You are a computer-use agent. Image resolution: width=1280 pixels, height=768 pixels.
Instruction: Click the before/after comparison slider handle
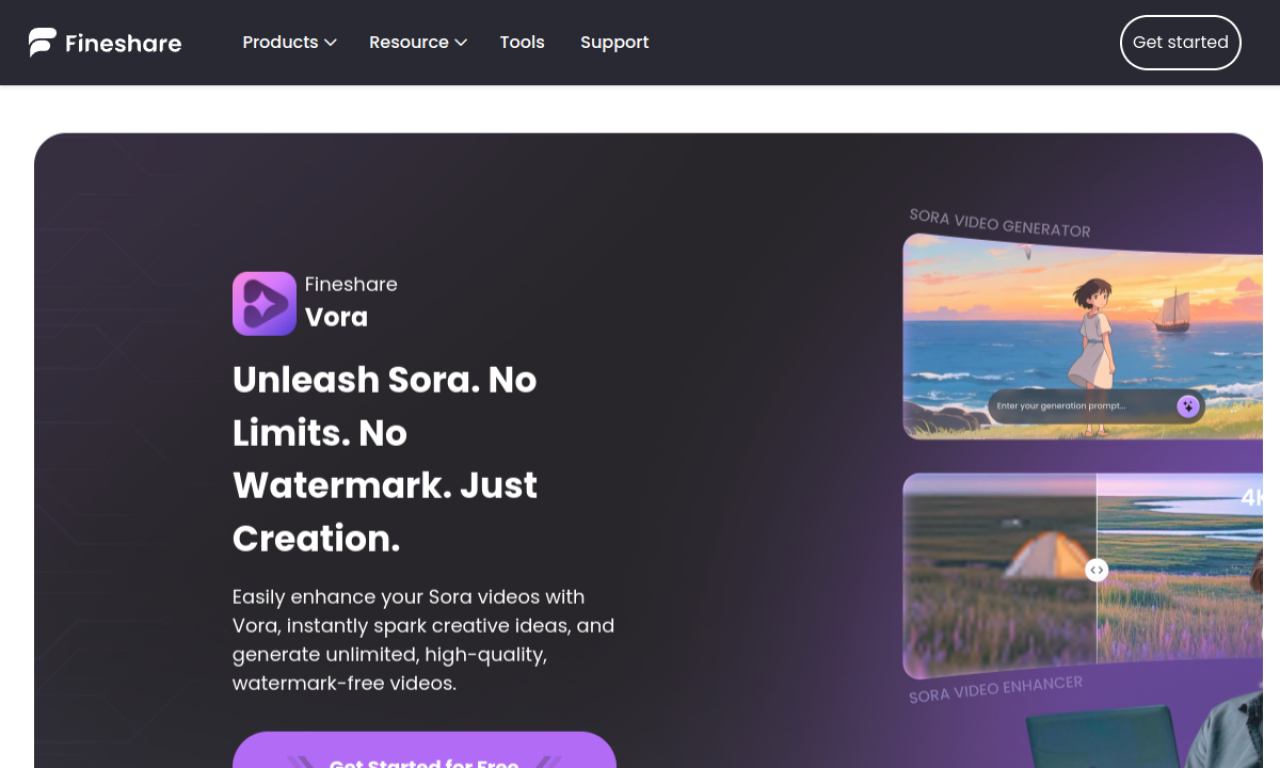[1097, 570]
